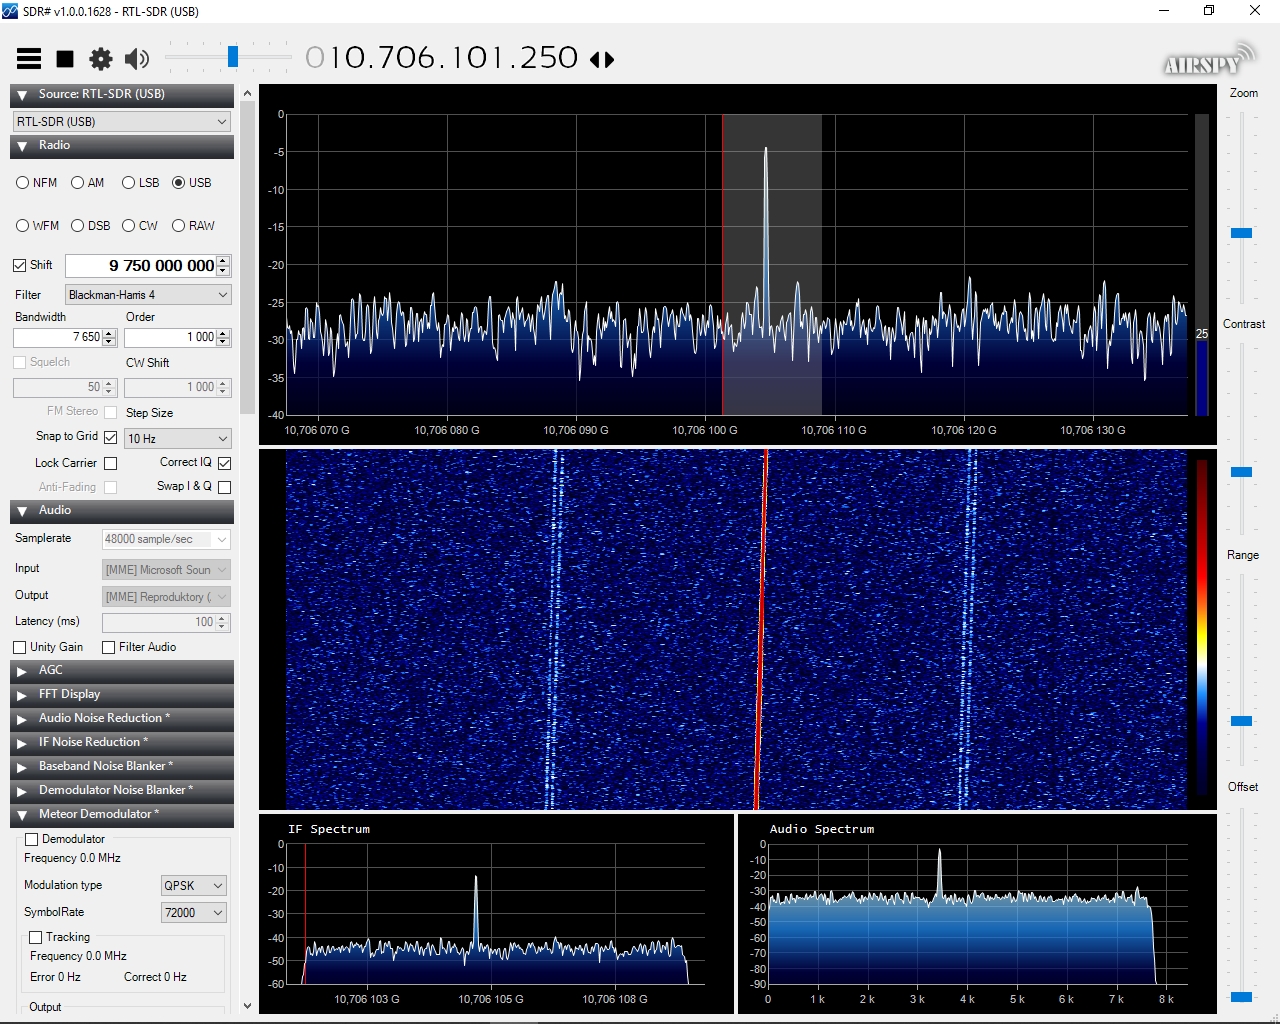1280x1024 pixels.
Task: Mute audio with the speaker icon
Action: 137,59
